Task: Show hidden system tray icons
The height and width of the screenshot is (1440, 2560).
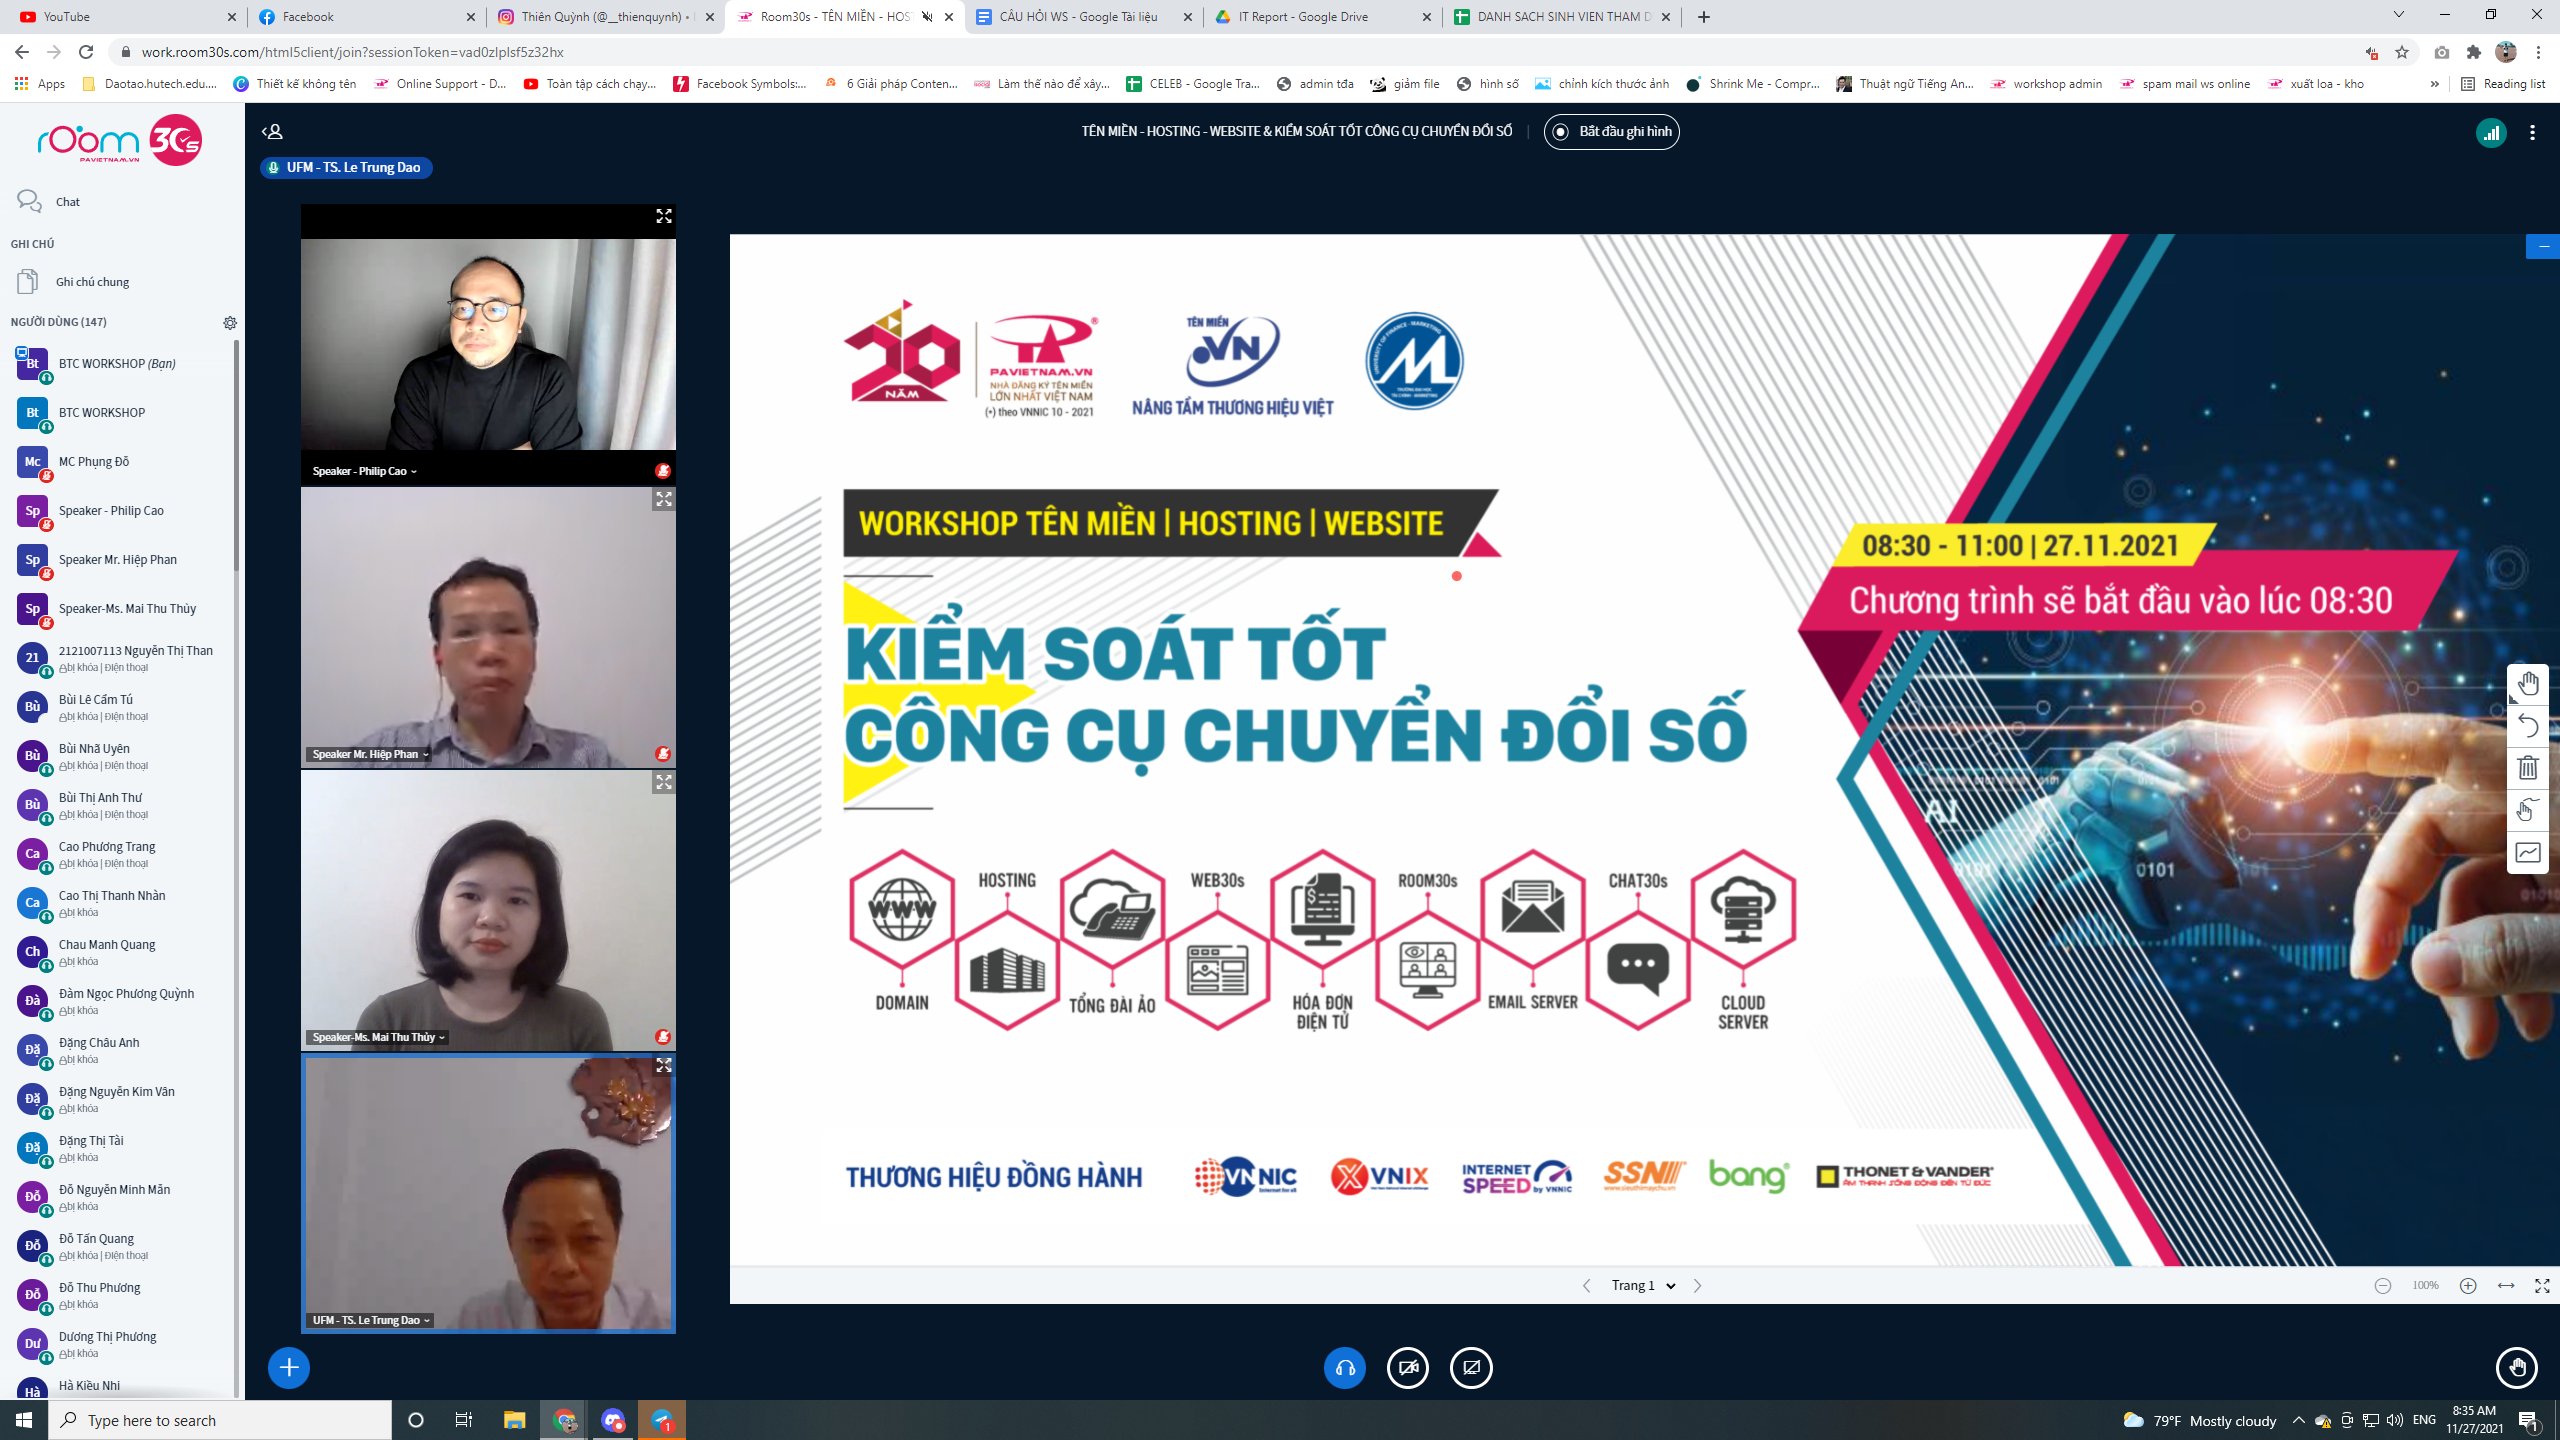Action: (x=2298, y=1420)
